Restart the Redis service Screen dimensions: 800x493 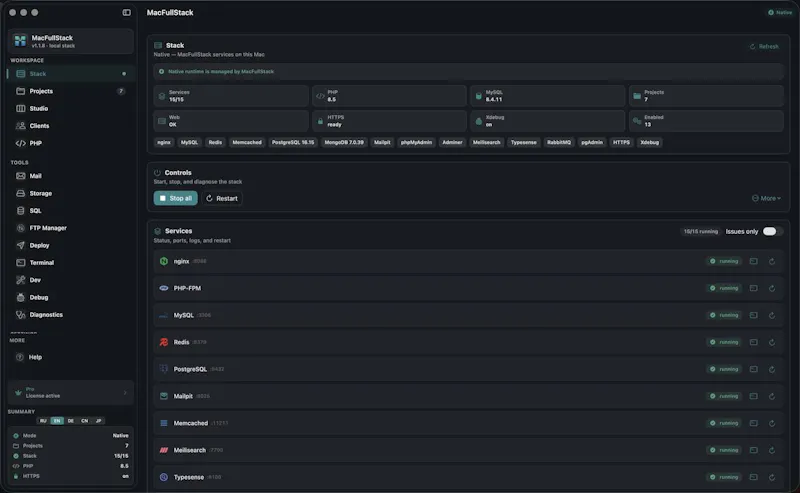(772, 342)
